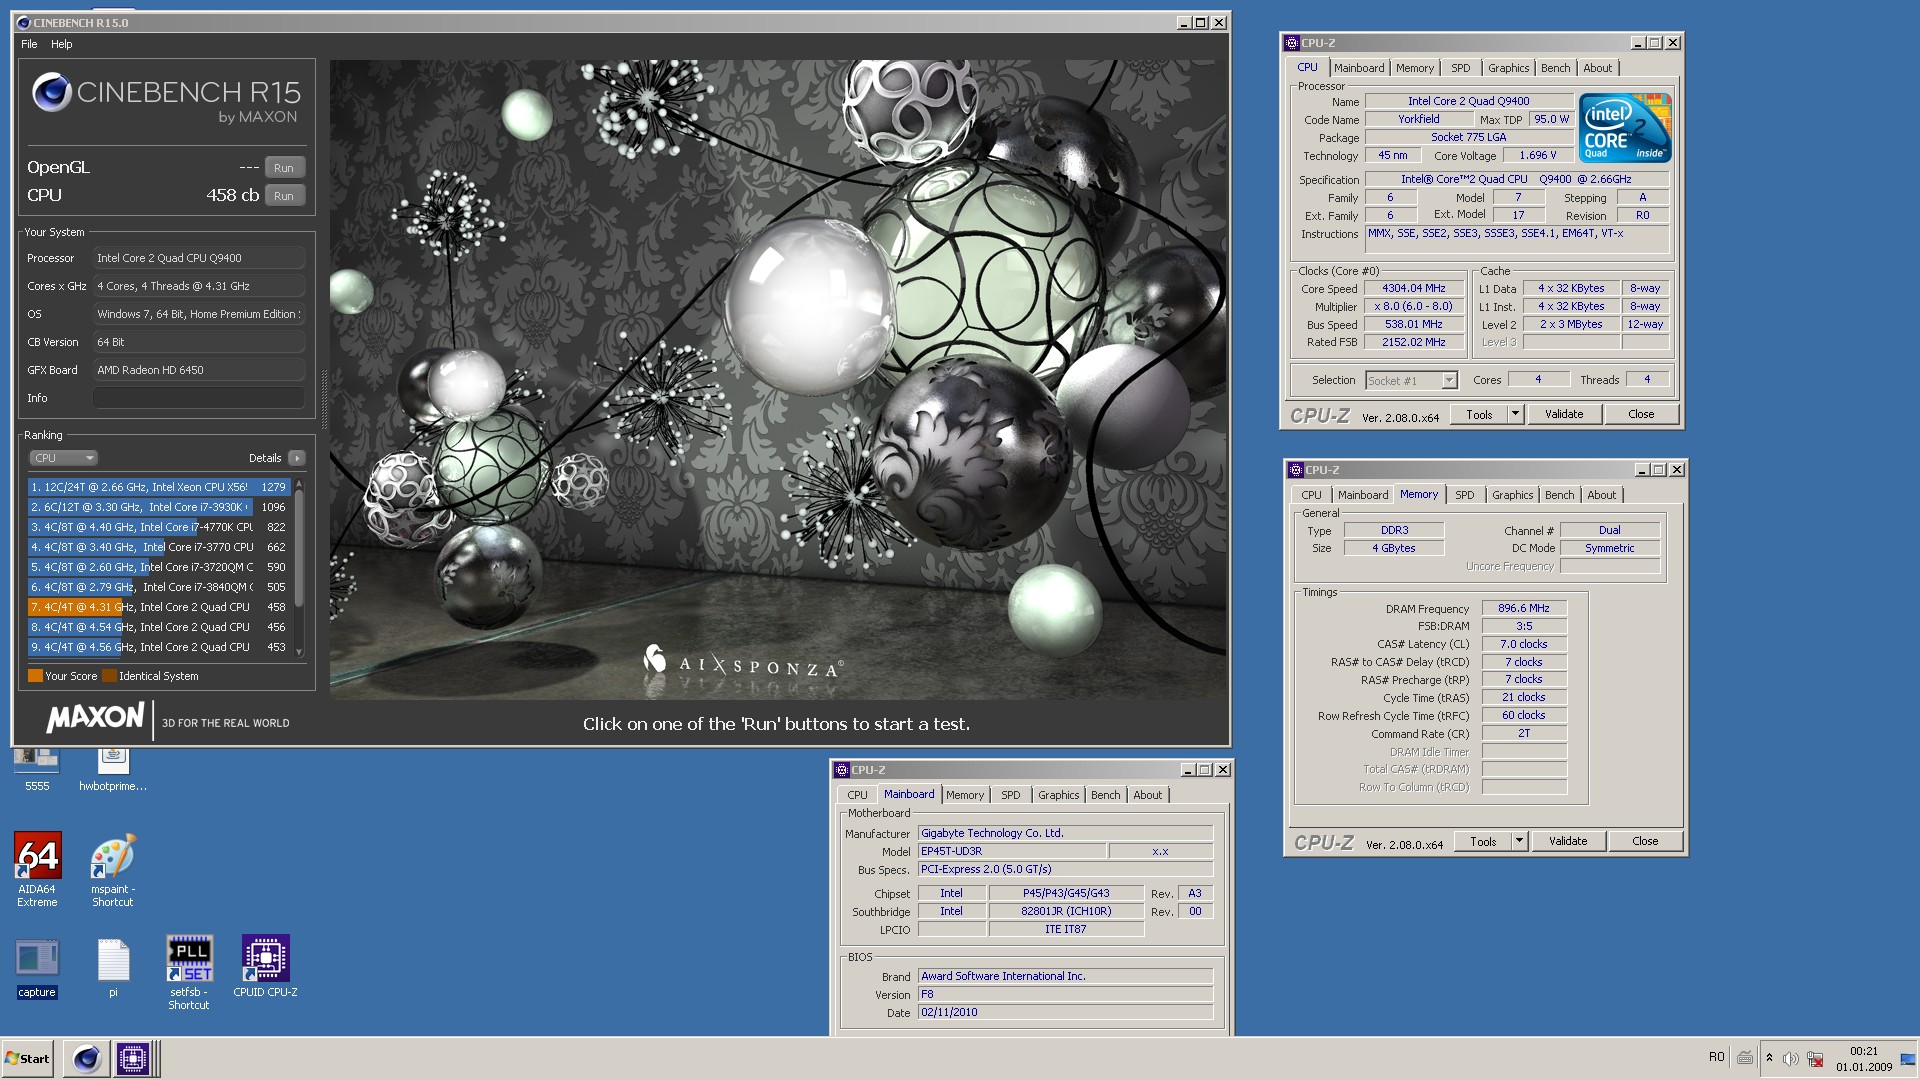Click Cinebench icon in taskbar

[x=87, y=1058]
